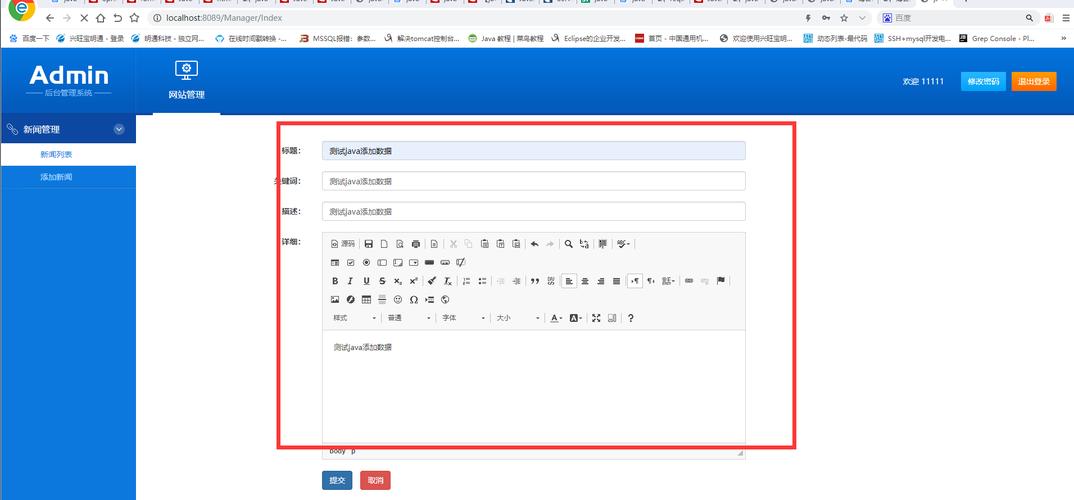The height and width of the screenshot is (500, 1074).
Task: Toggle italic formatting
Action: click(351, 281)
